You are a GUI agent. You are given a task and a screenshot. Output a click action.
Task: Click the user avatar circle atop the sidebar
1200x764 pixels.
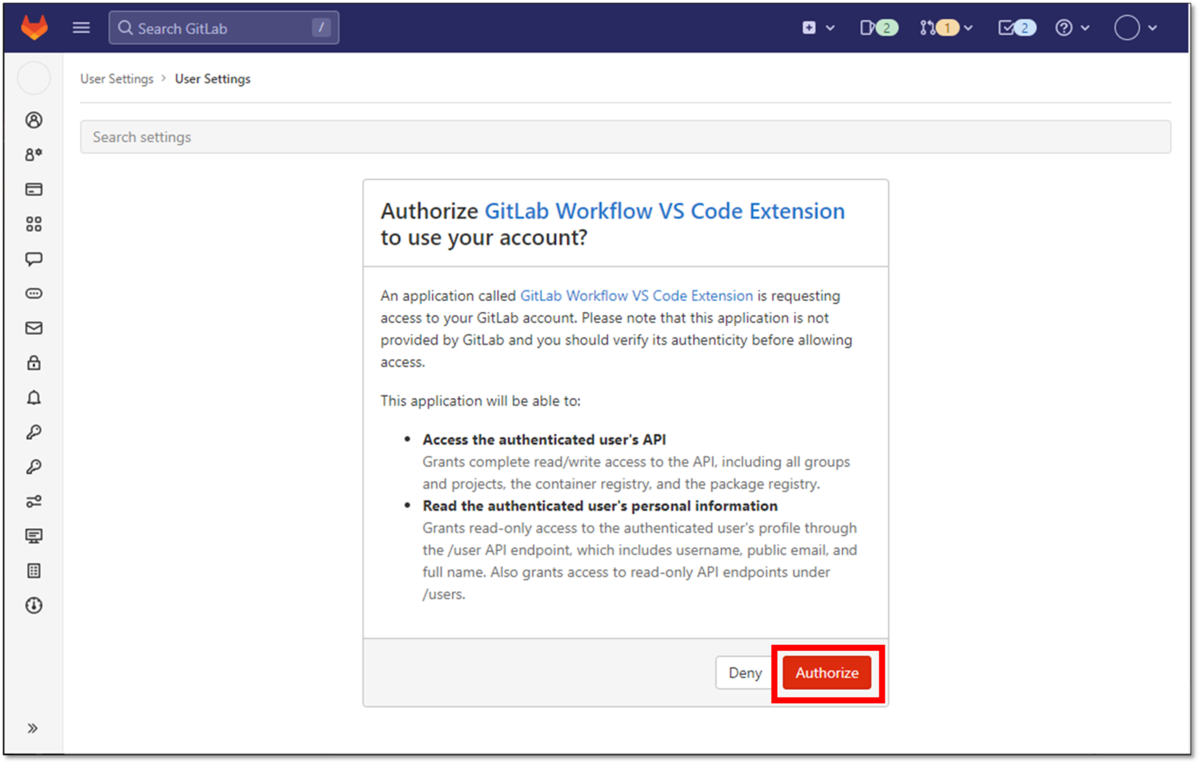(34, 78)
